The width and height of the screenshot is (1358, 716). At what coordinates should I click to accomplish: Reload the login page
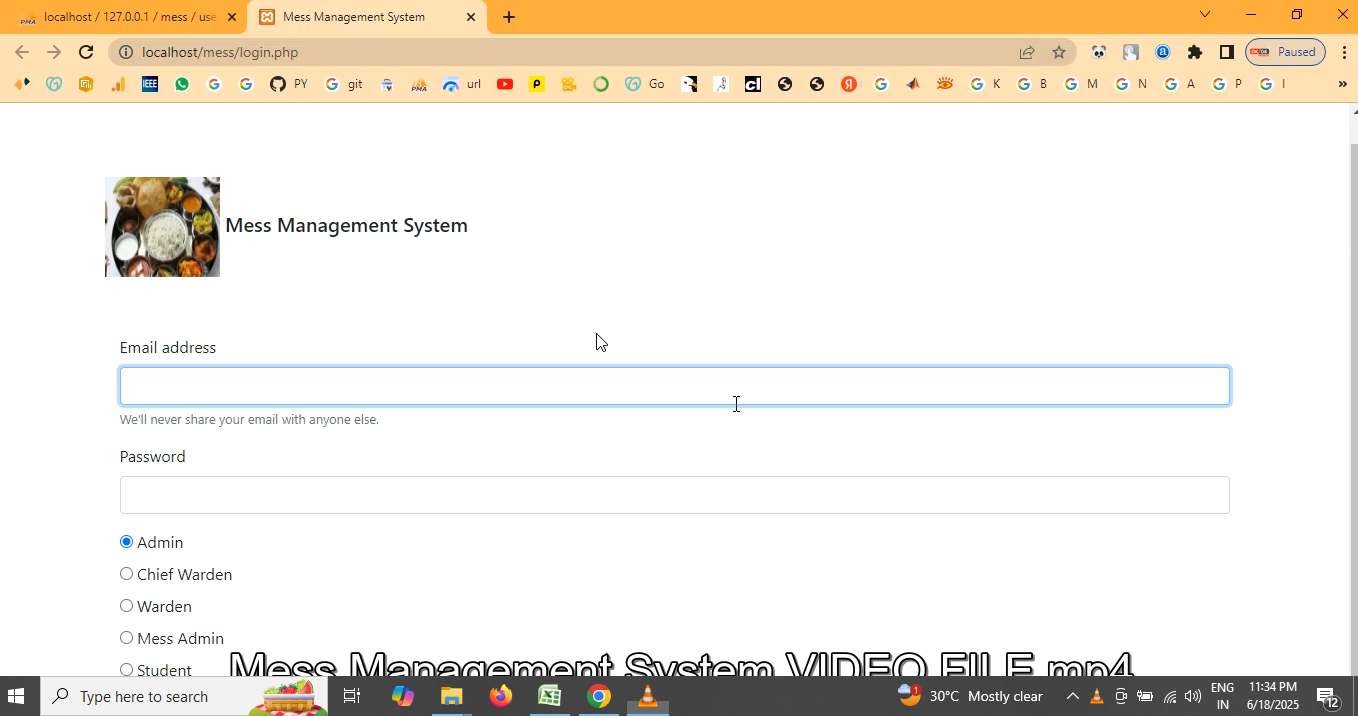click(x=86, y=52)
